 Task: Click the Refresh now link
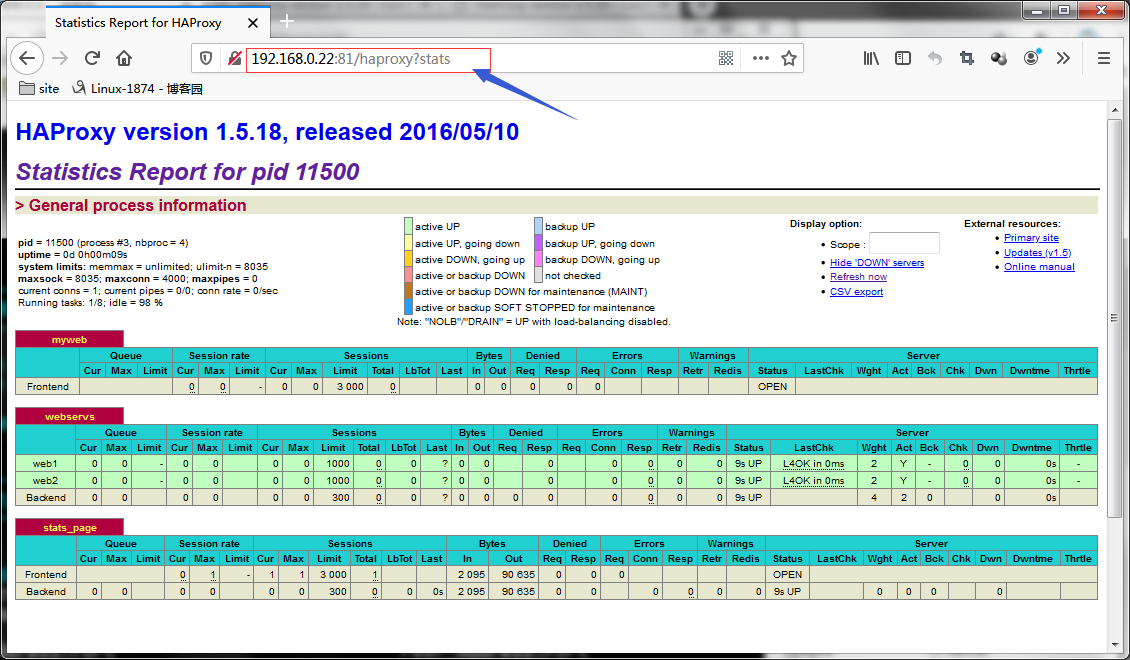(x=858, y=277)
